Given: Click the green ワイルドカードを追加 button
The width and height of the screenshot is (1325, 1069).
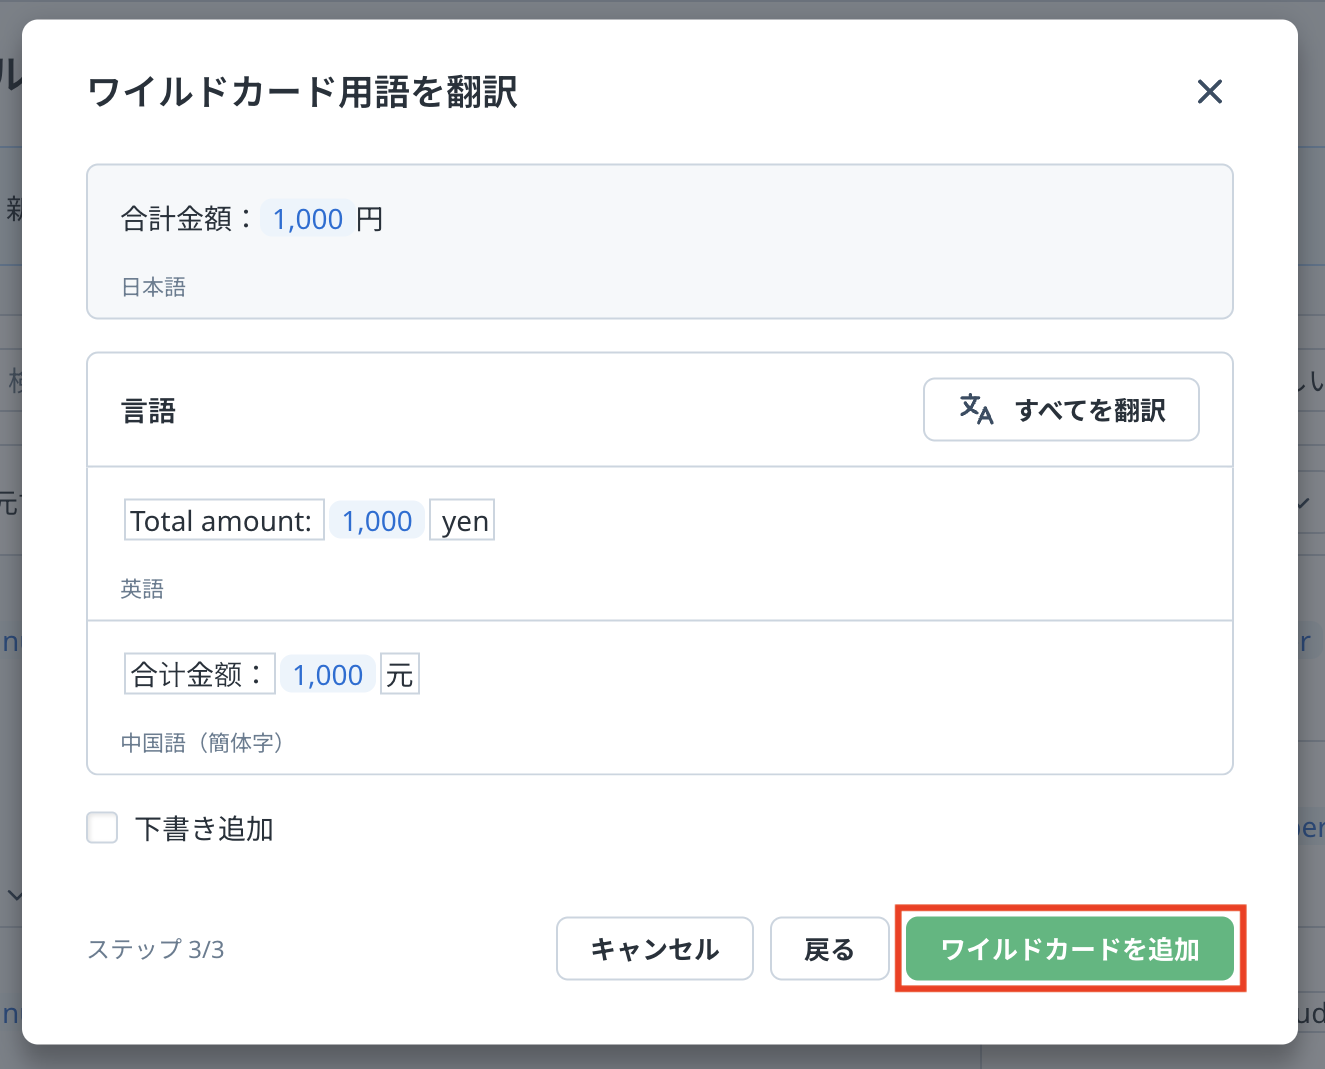Looking at the screenshot, I should (x=1069, y=949).
